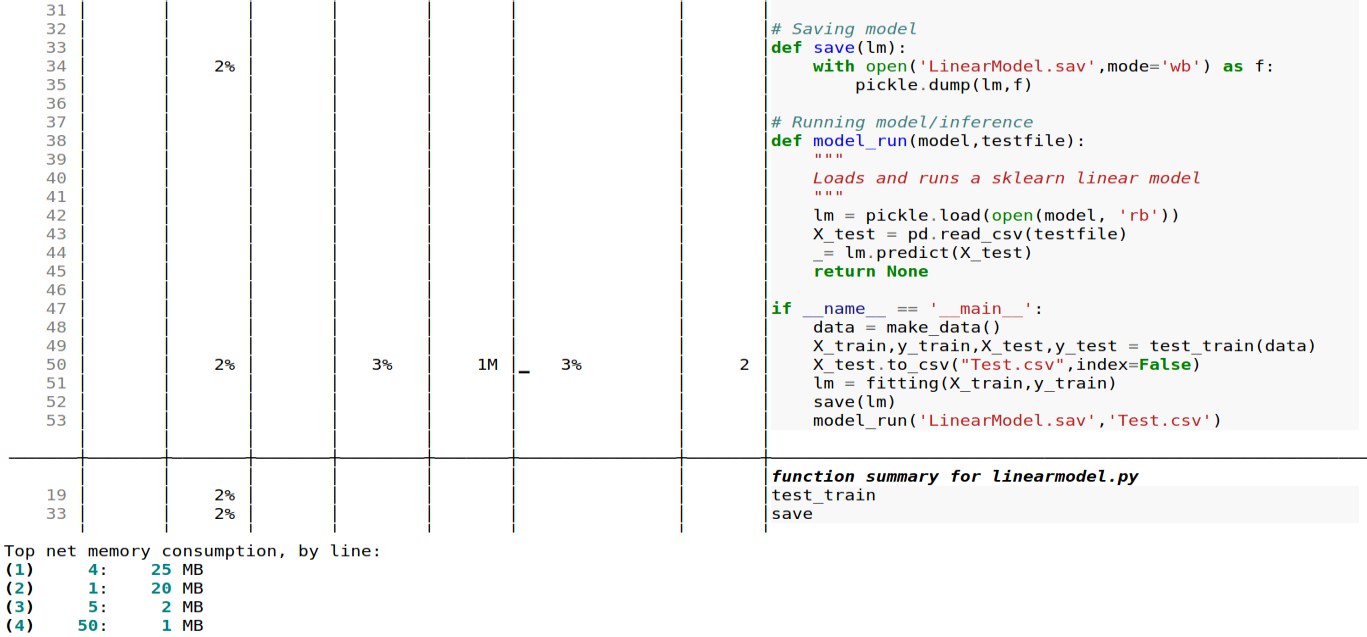
Task: Select the 2% value on line 34
Action: point(224,66)
